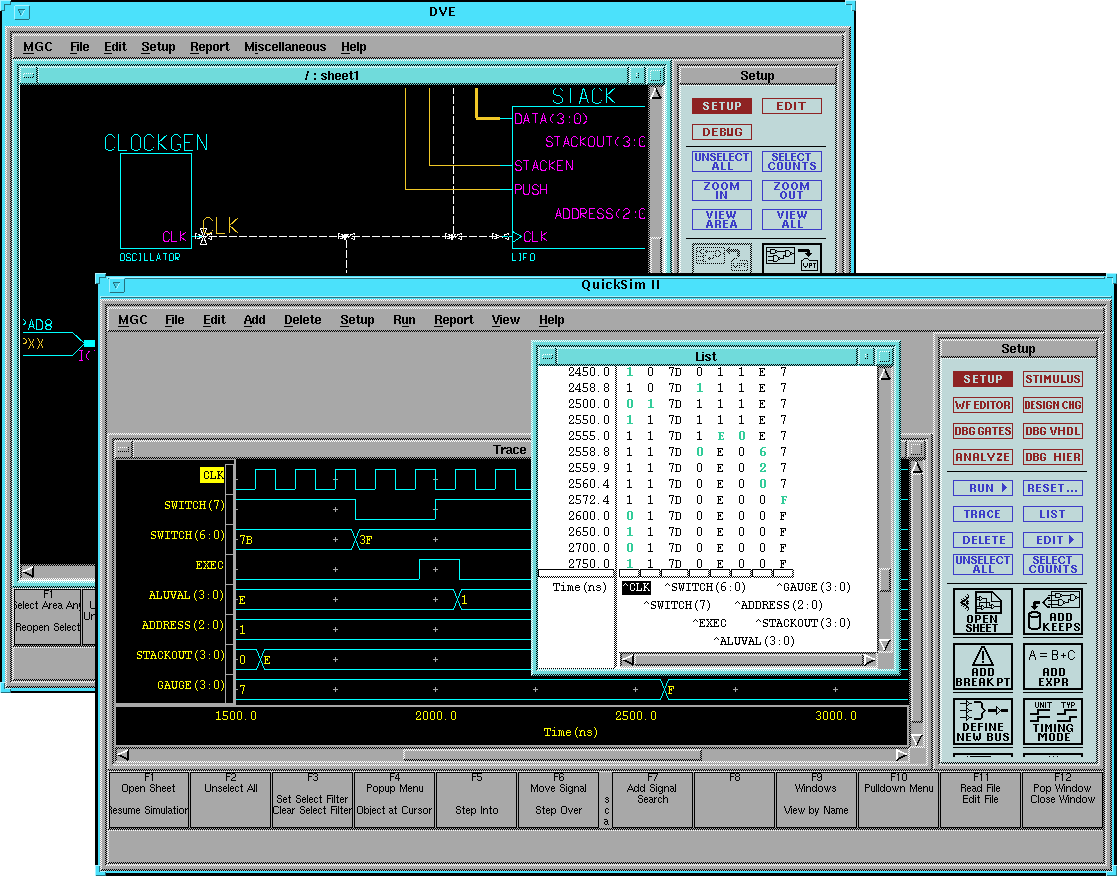Click Trace window scroll-right arrow
This screenshot has width=1117, height=876.
coord(902,755)
